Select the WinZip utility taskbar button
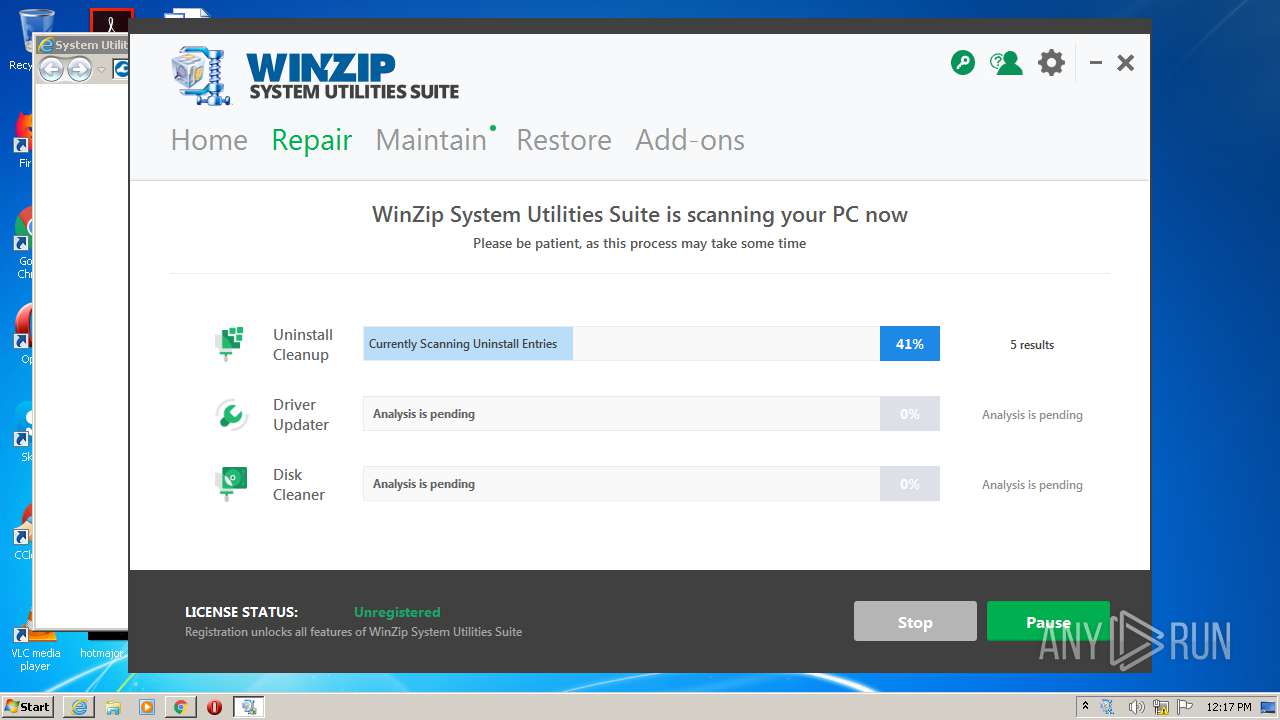The height and width of the screenshot is (720, 1280). 248,706
